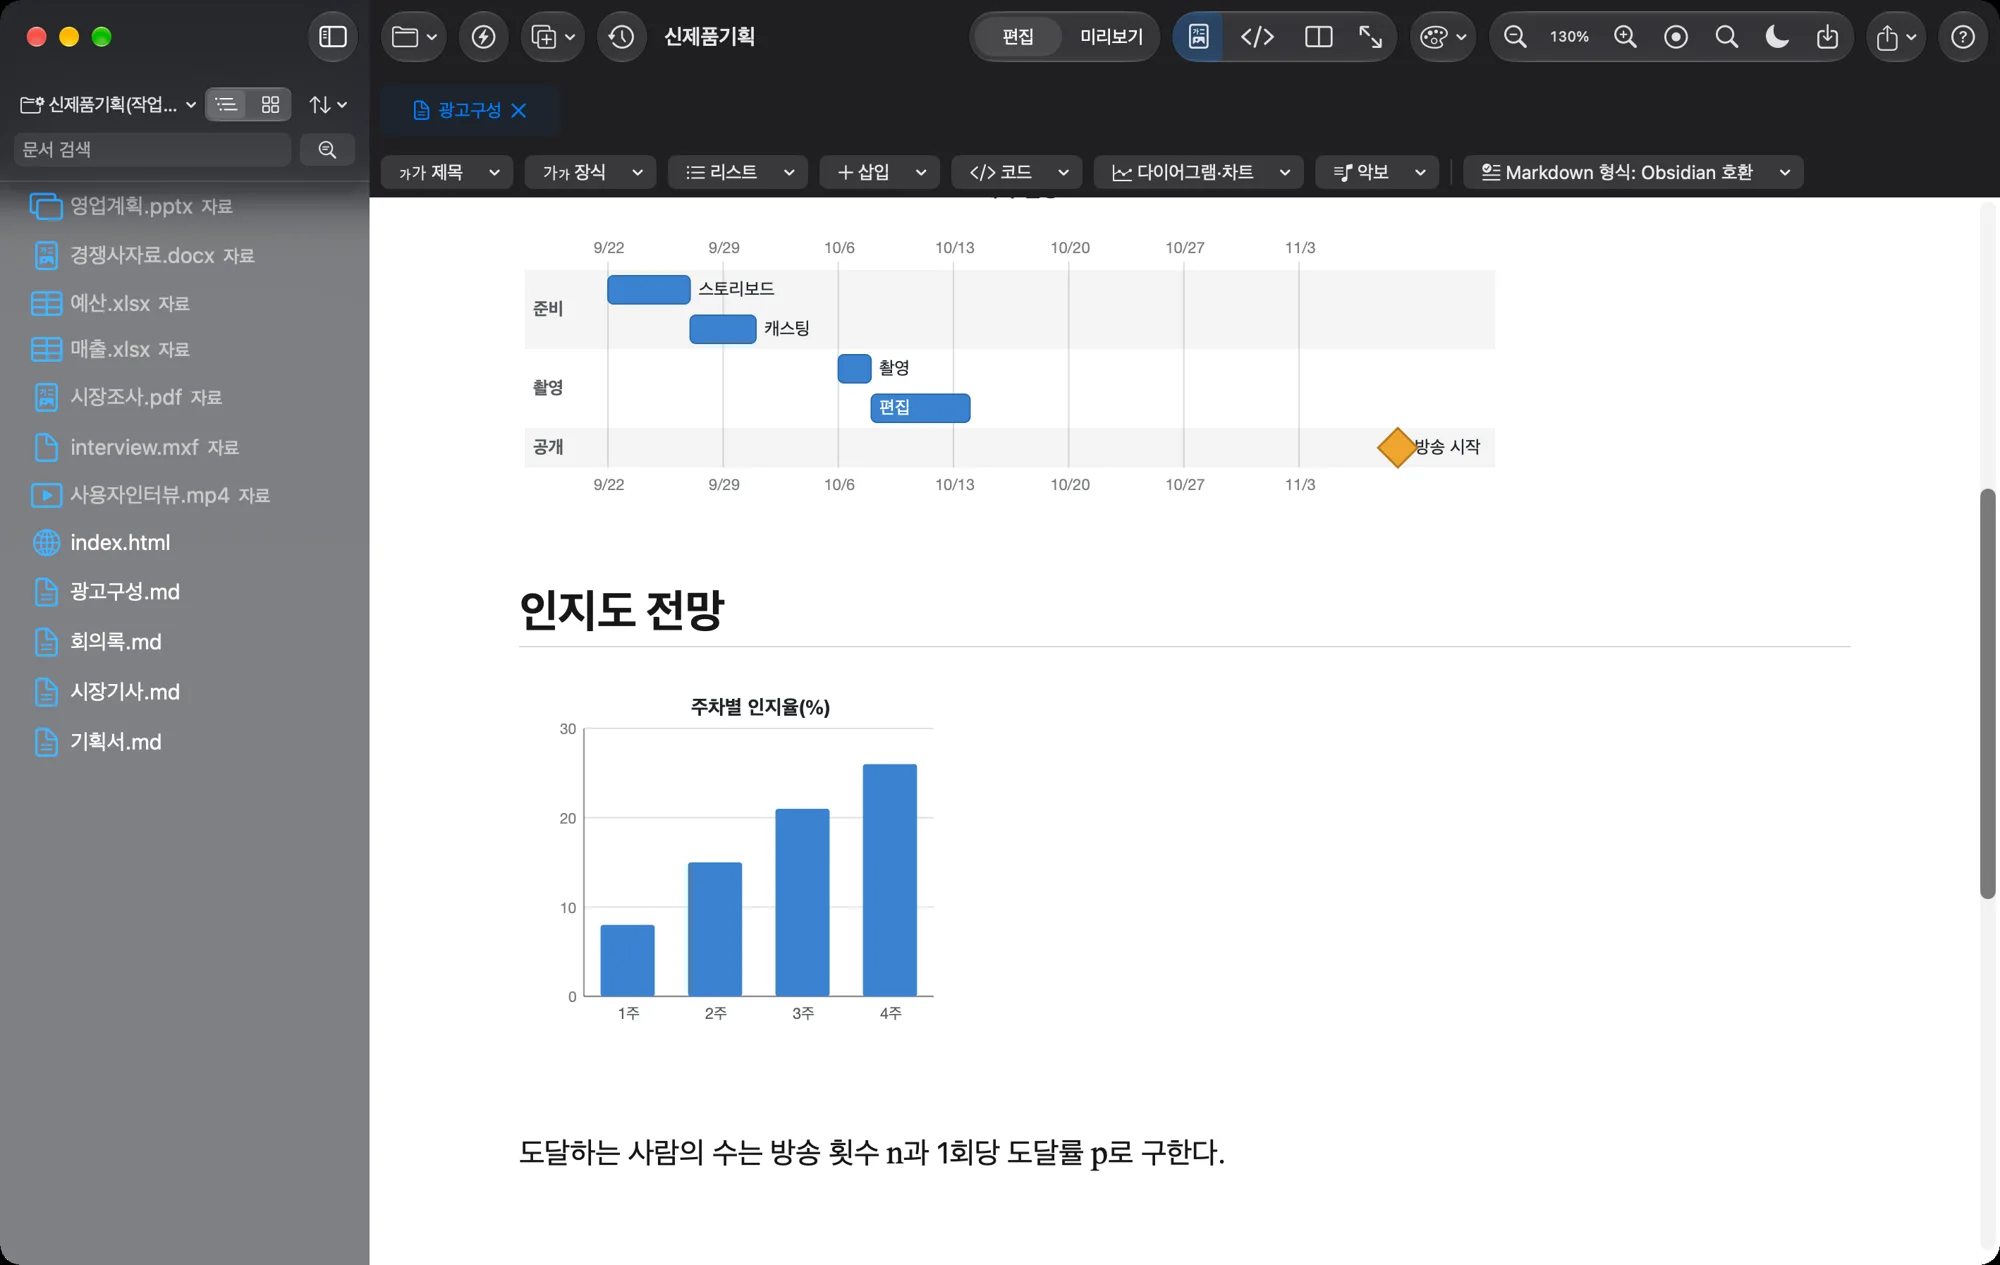
Task: Click the vertical scrollbar thumb
Action: pos(1987,694)
